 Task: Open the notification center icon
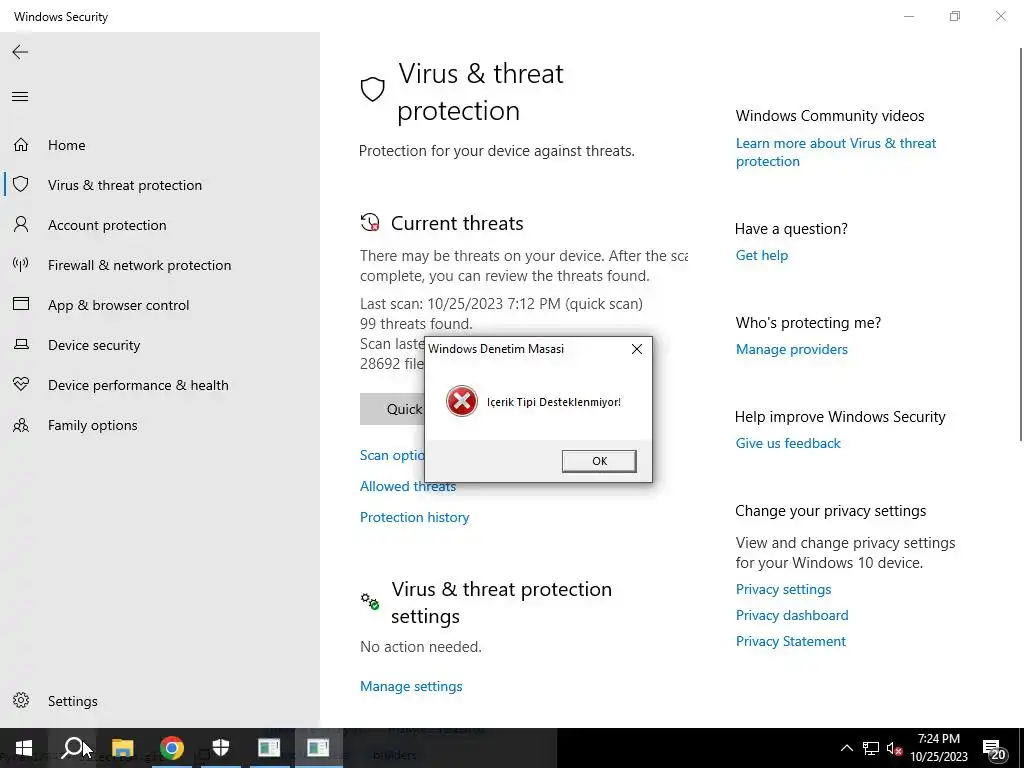(994, 748)
